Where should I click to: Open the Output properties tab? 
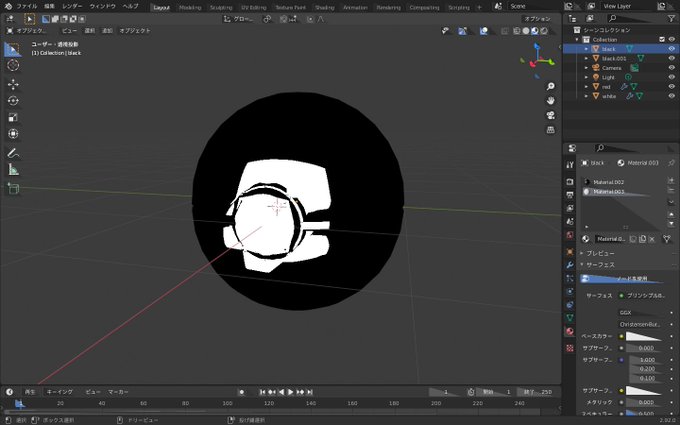(570, 195)
